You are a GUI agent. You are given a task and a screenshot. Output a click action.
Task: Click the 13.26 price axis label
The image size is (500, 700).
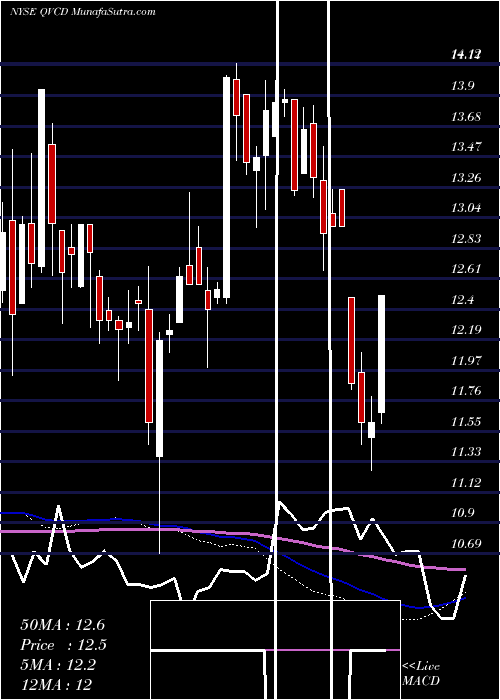pyautogui.click(x=466, y=178)
